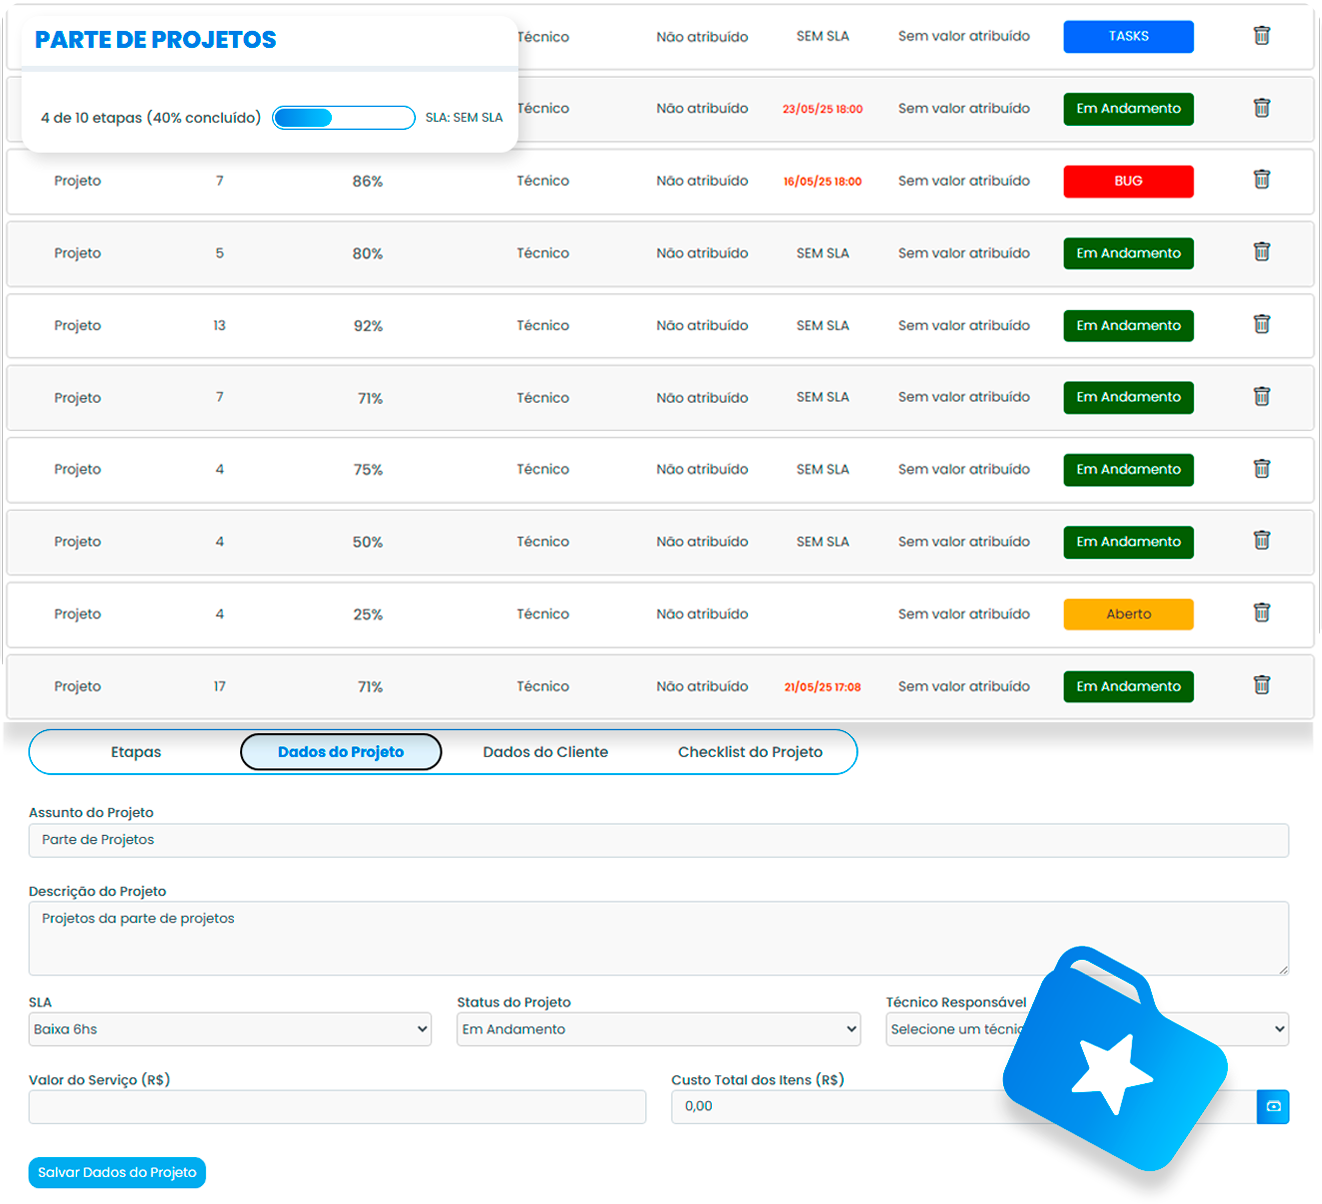Delete the project with the BUG status
This screenshot has width=1322, height=1204.
point(1261,180)
